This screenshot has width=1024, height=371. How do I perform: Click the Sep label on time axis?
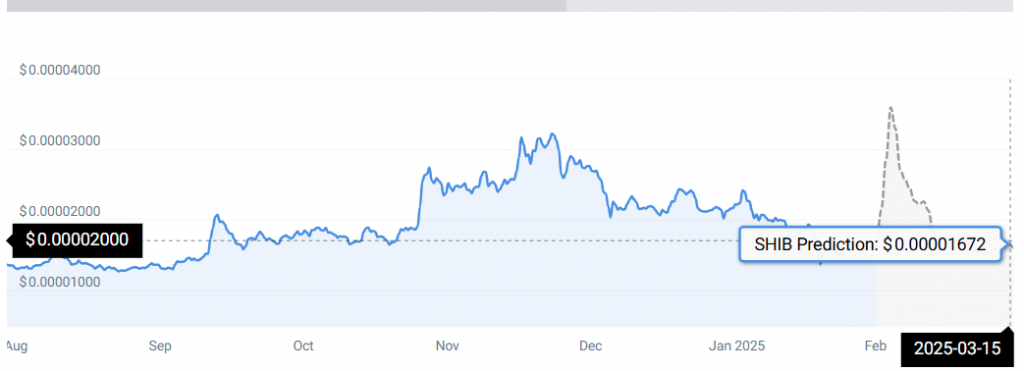pos(160,346)
